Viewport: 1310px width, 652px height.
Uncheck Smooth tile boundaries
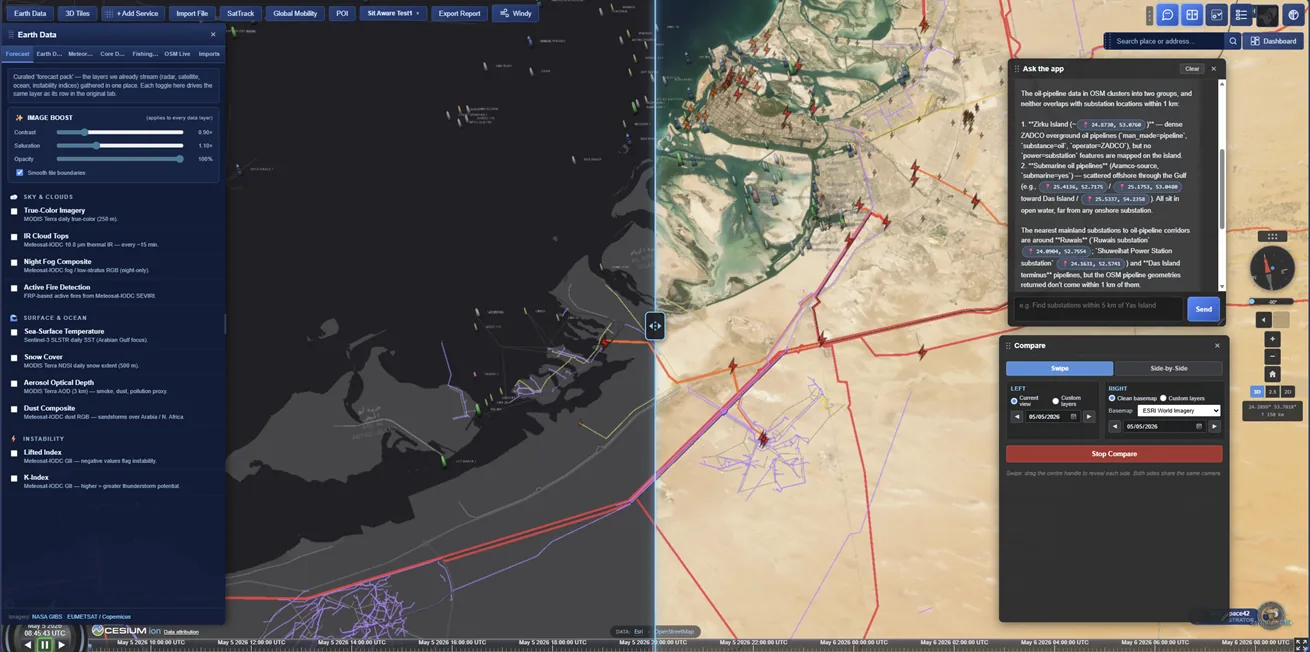point(20,173)
